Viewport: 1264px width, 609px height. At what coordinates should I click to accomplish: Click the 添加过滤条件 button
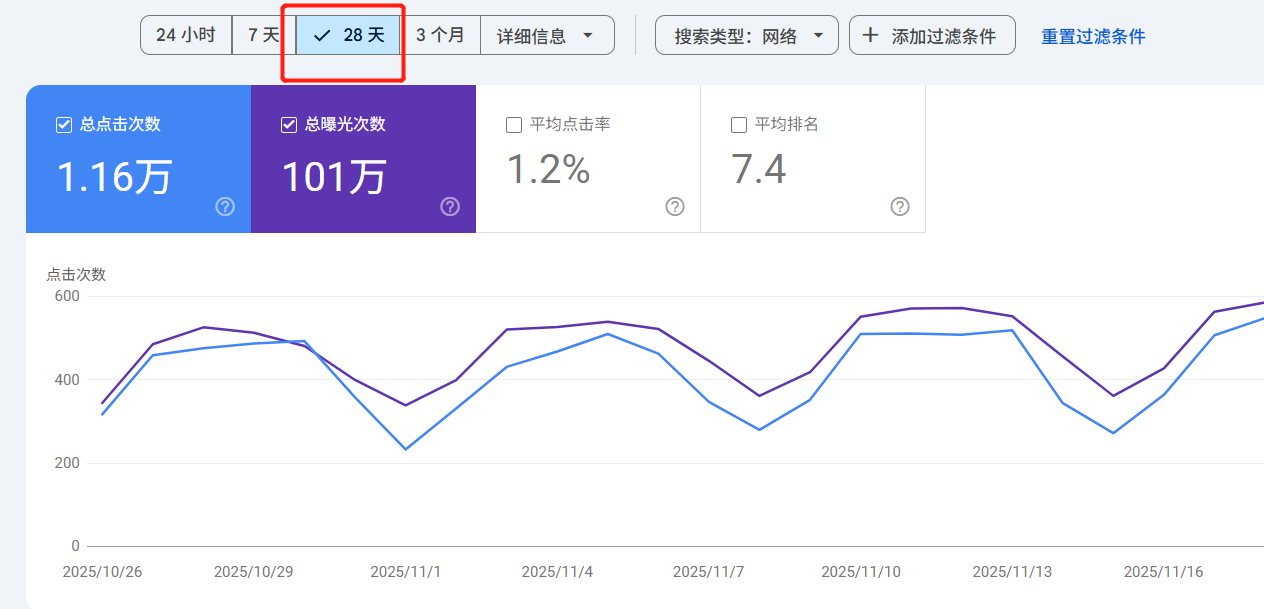click(932, 34)
